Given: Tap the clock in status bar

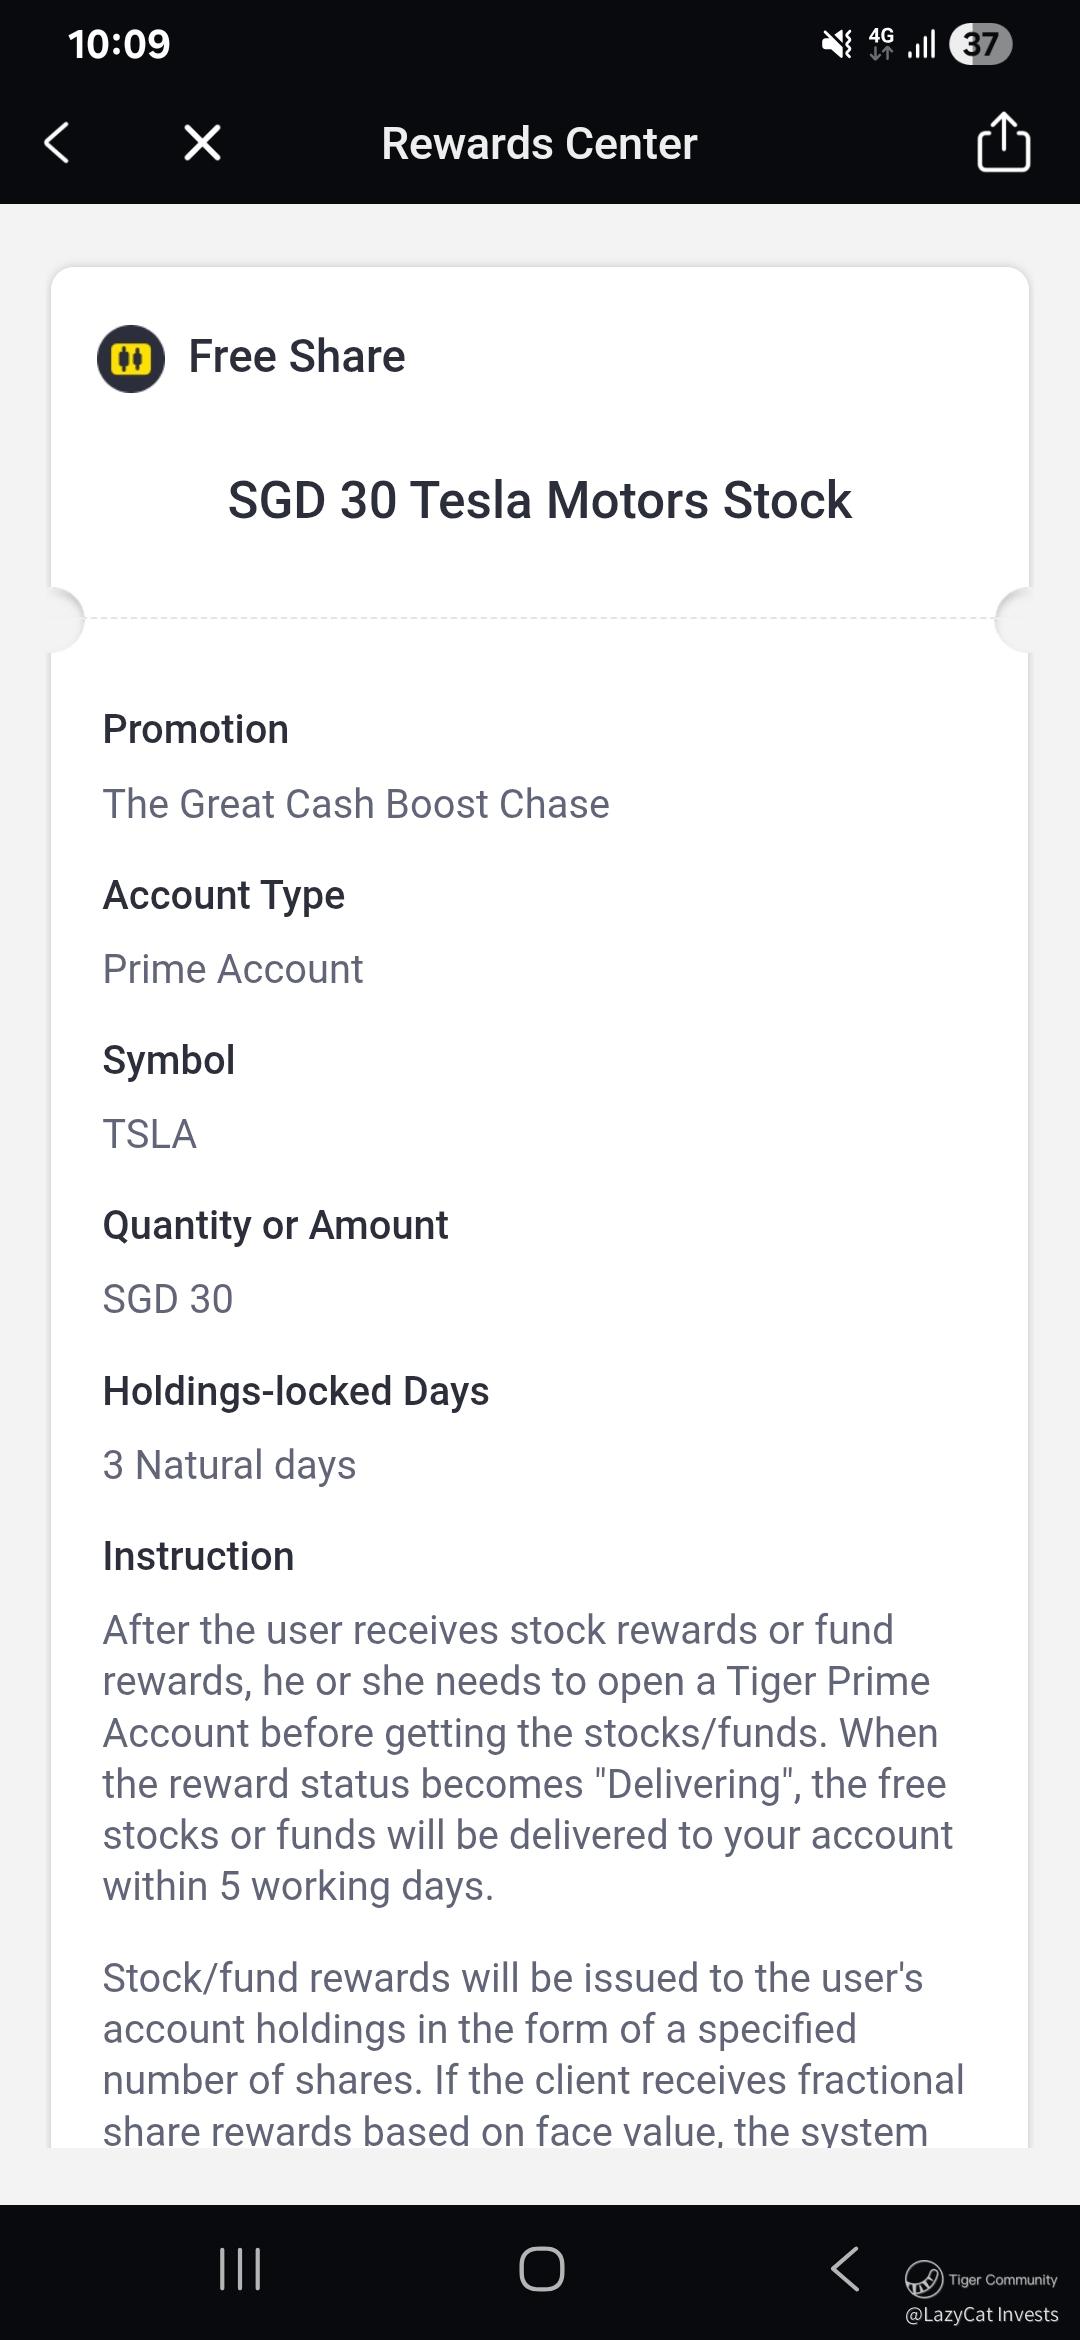Looking at the screenshot, I should click(119, 44).
